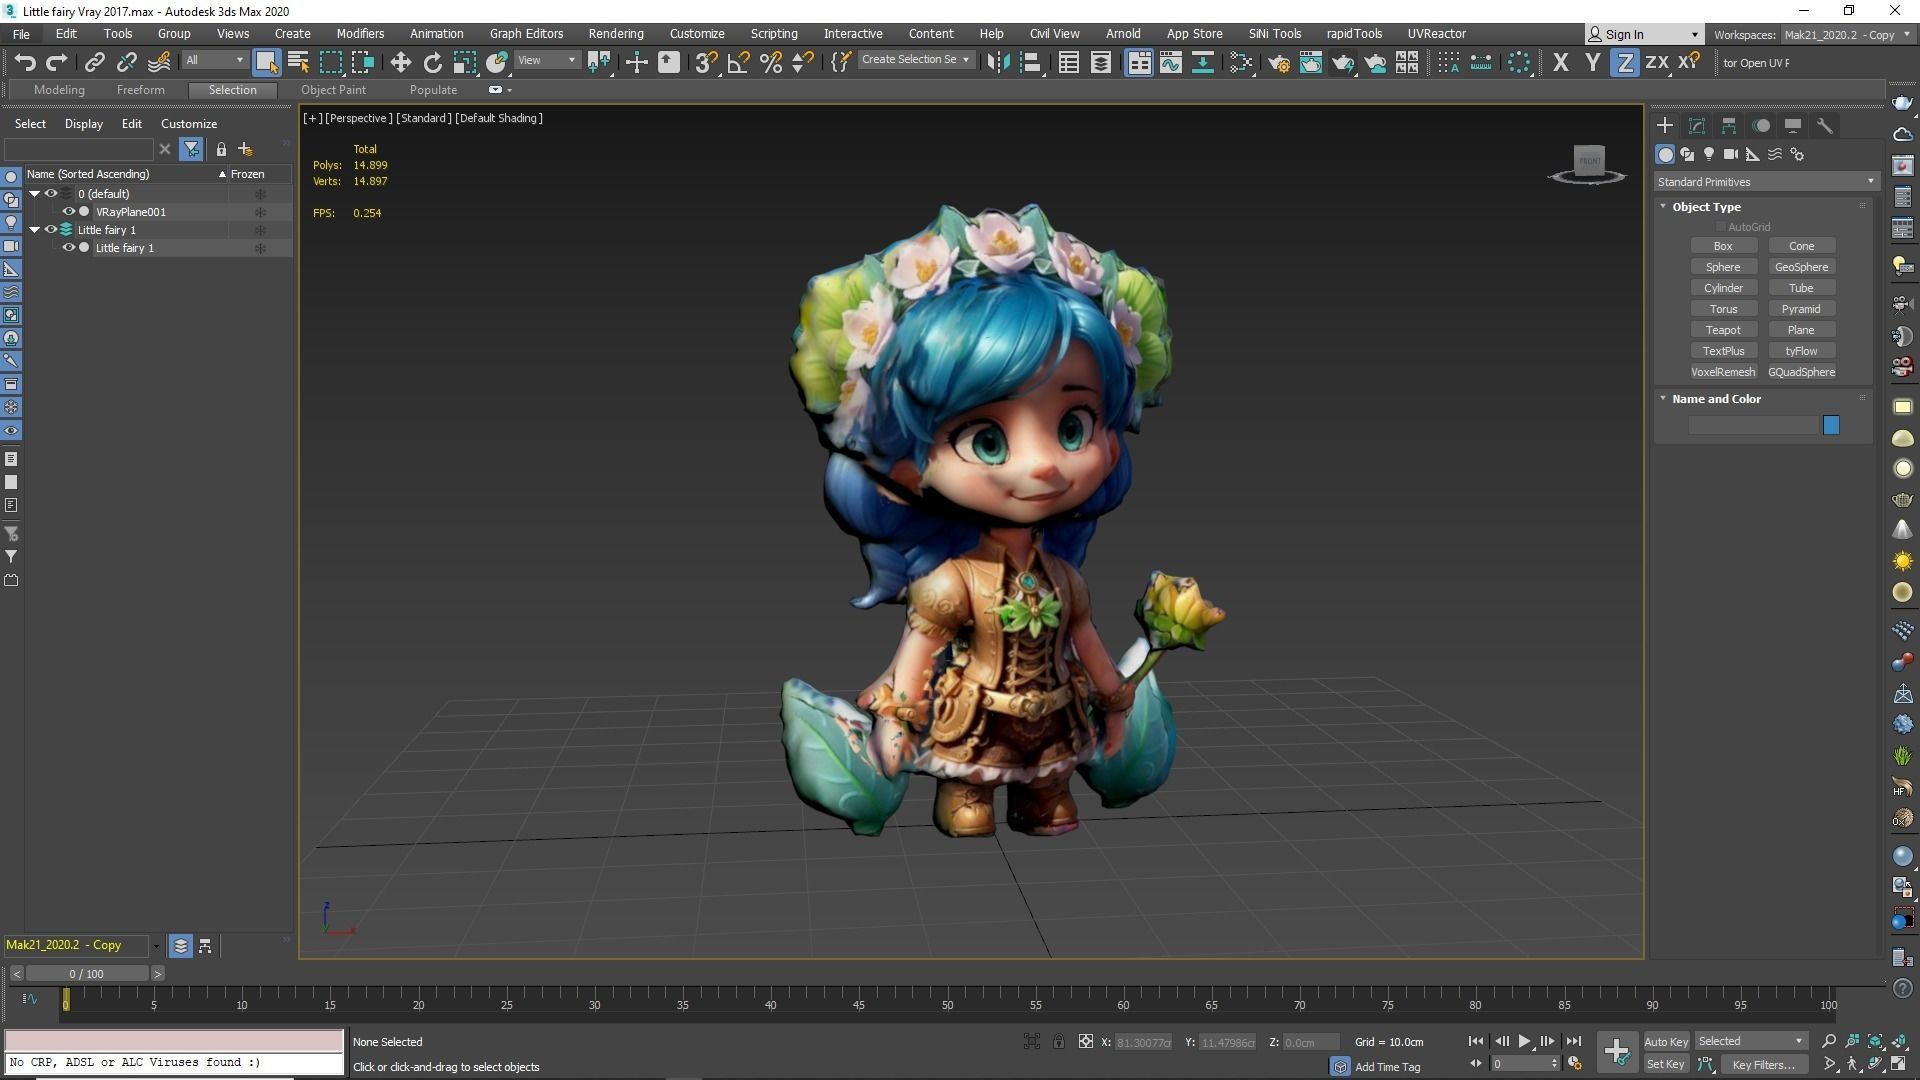1920x1080 pixels.
Task: Toggle the 3D Snaps icon
Action: 706,62
